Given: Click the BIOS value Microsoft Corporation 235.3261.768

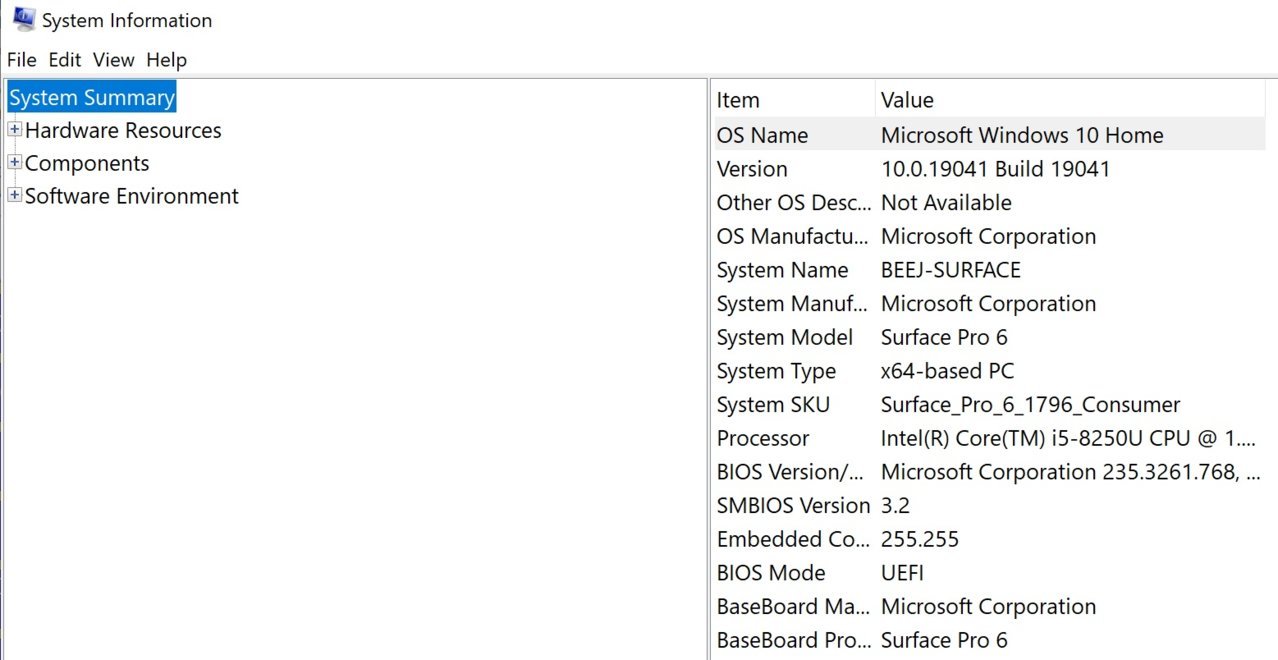Looking at the screenshot, I should 1070,472.
